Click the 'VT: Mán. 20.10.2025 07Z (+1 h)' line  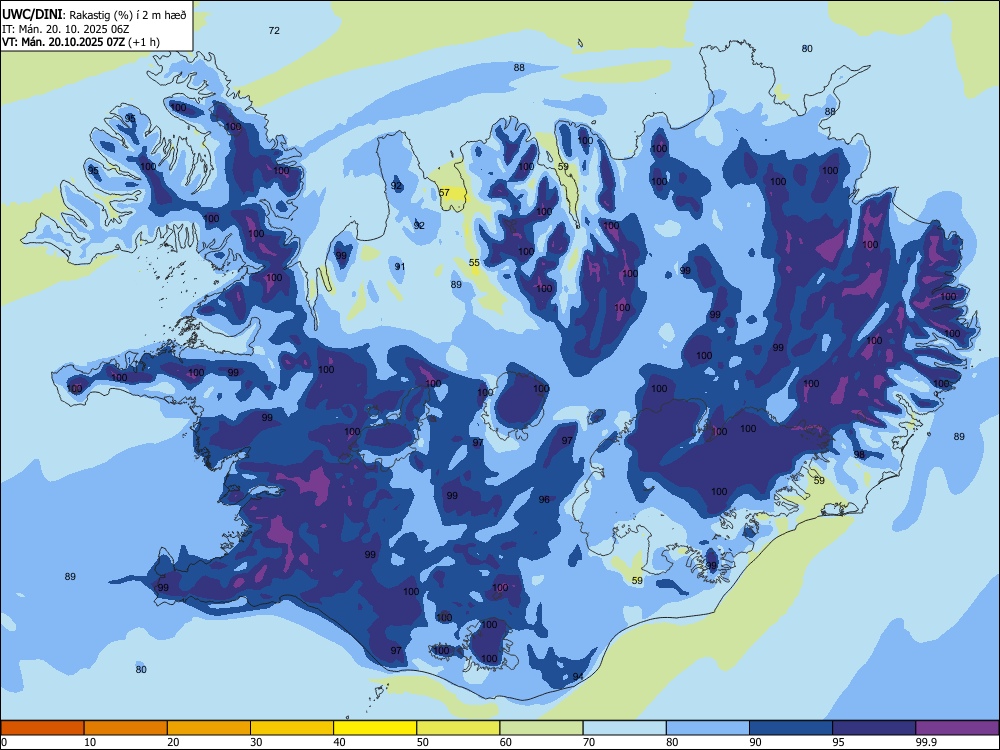81,42
